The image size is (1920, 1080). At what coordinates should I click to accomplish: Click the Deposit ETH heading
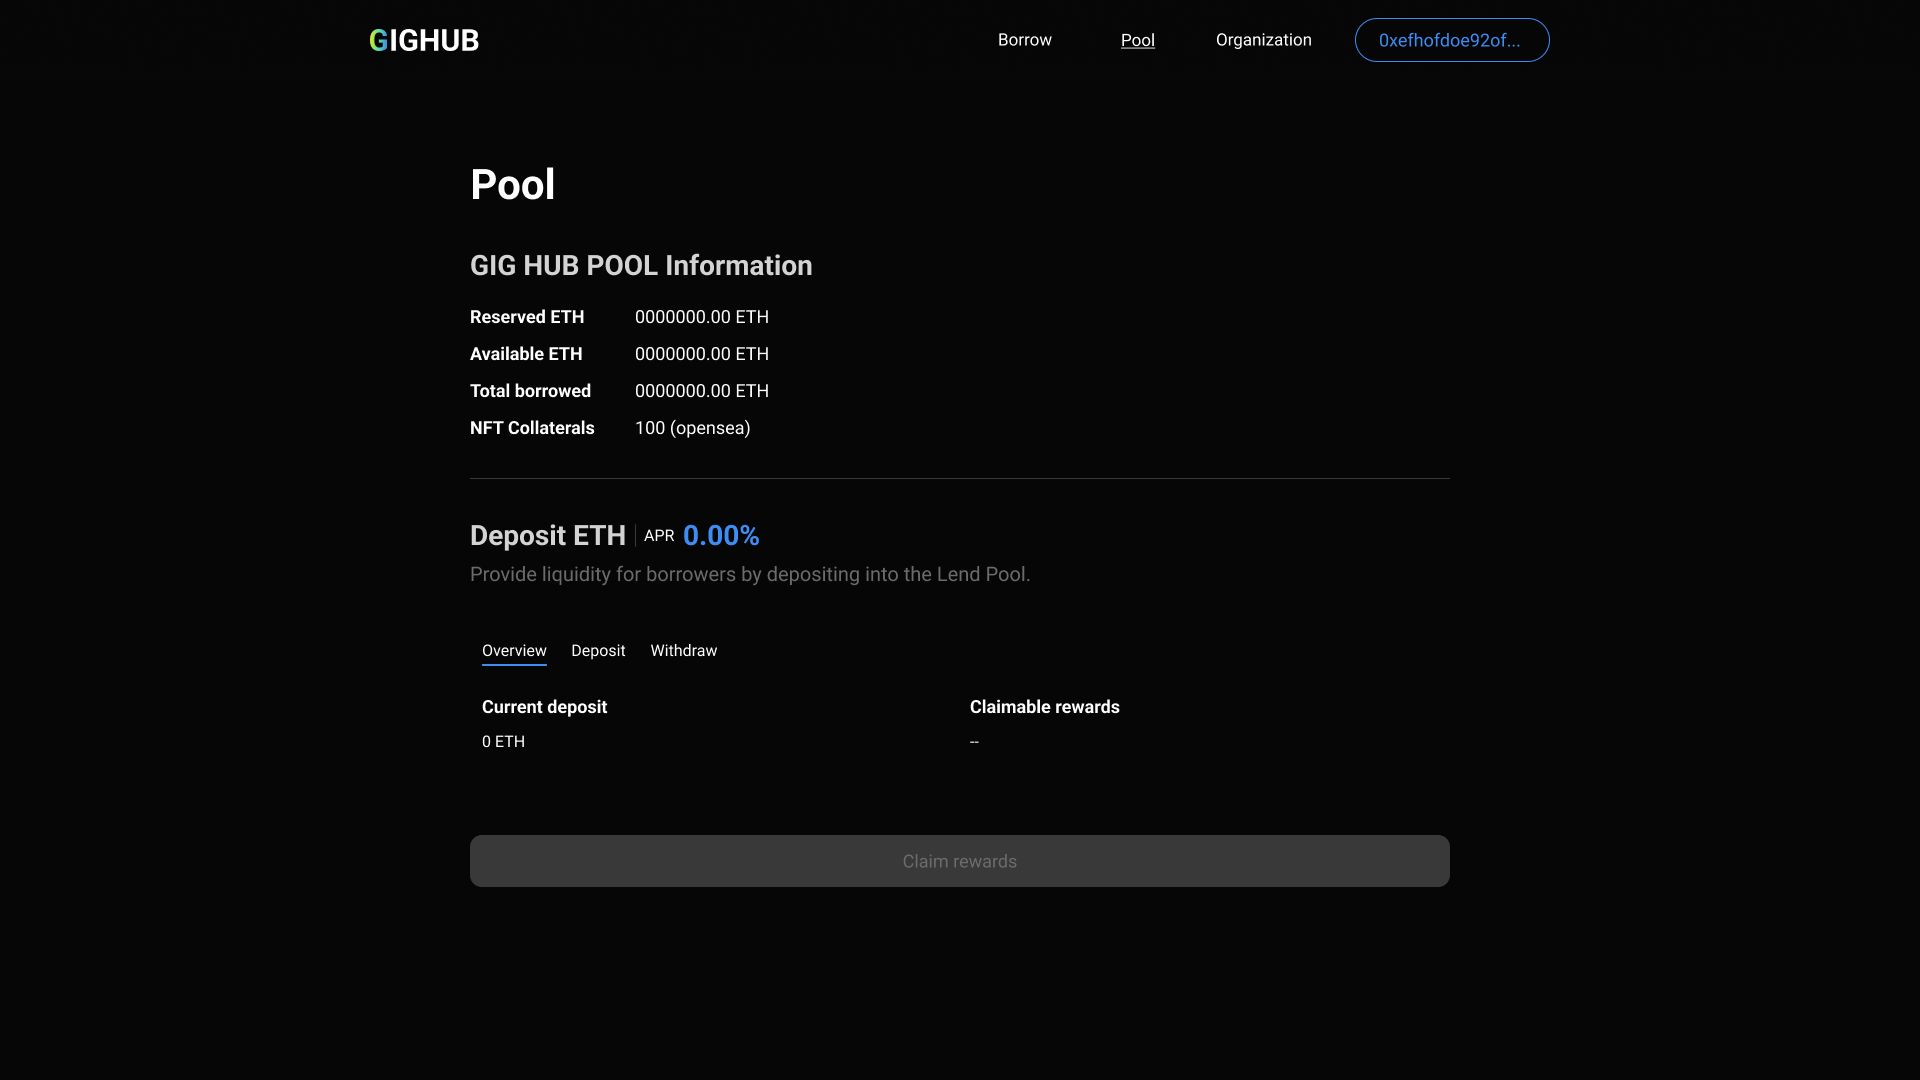pyautogui.click(x=547, y=536)
